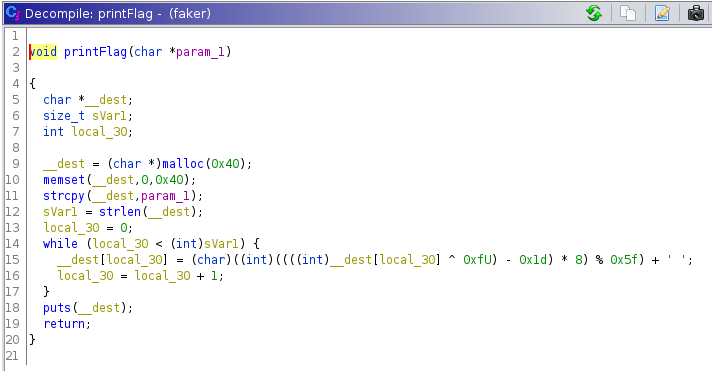Viewport: 712px width, 371px height.
Task: Click the highlighted void keyword
Action: point(43,52)
